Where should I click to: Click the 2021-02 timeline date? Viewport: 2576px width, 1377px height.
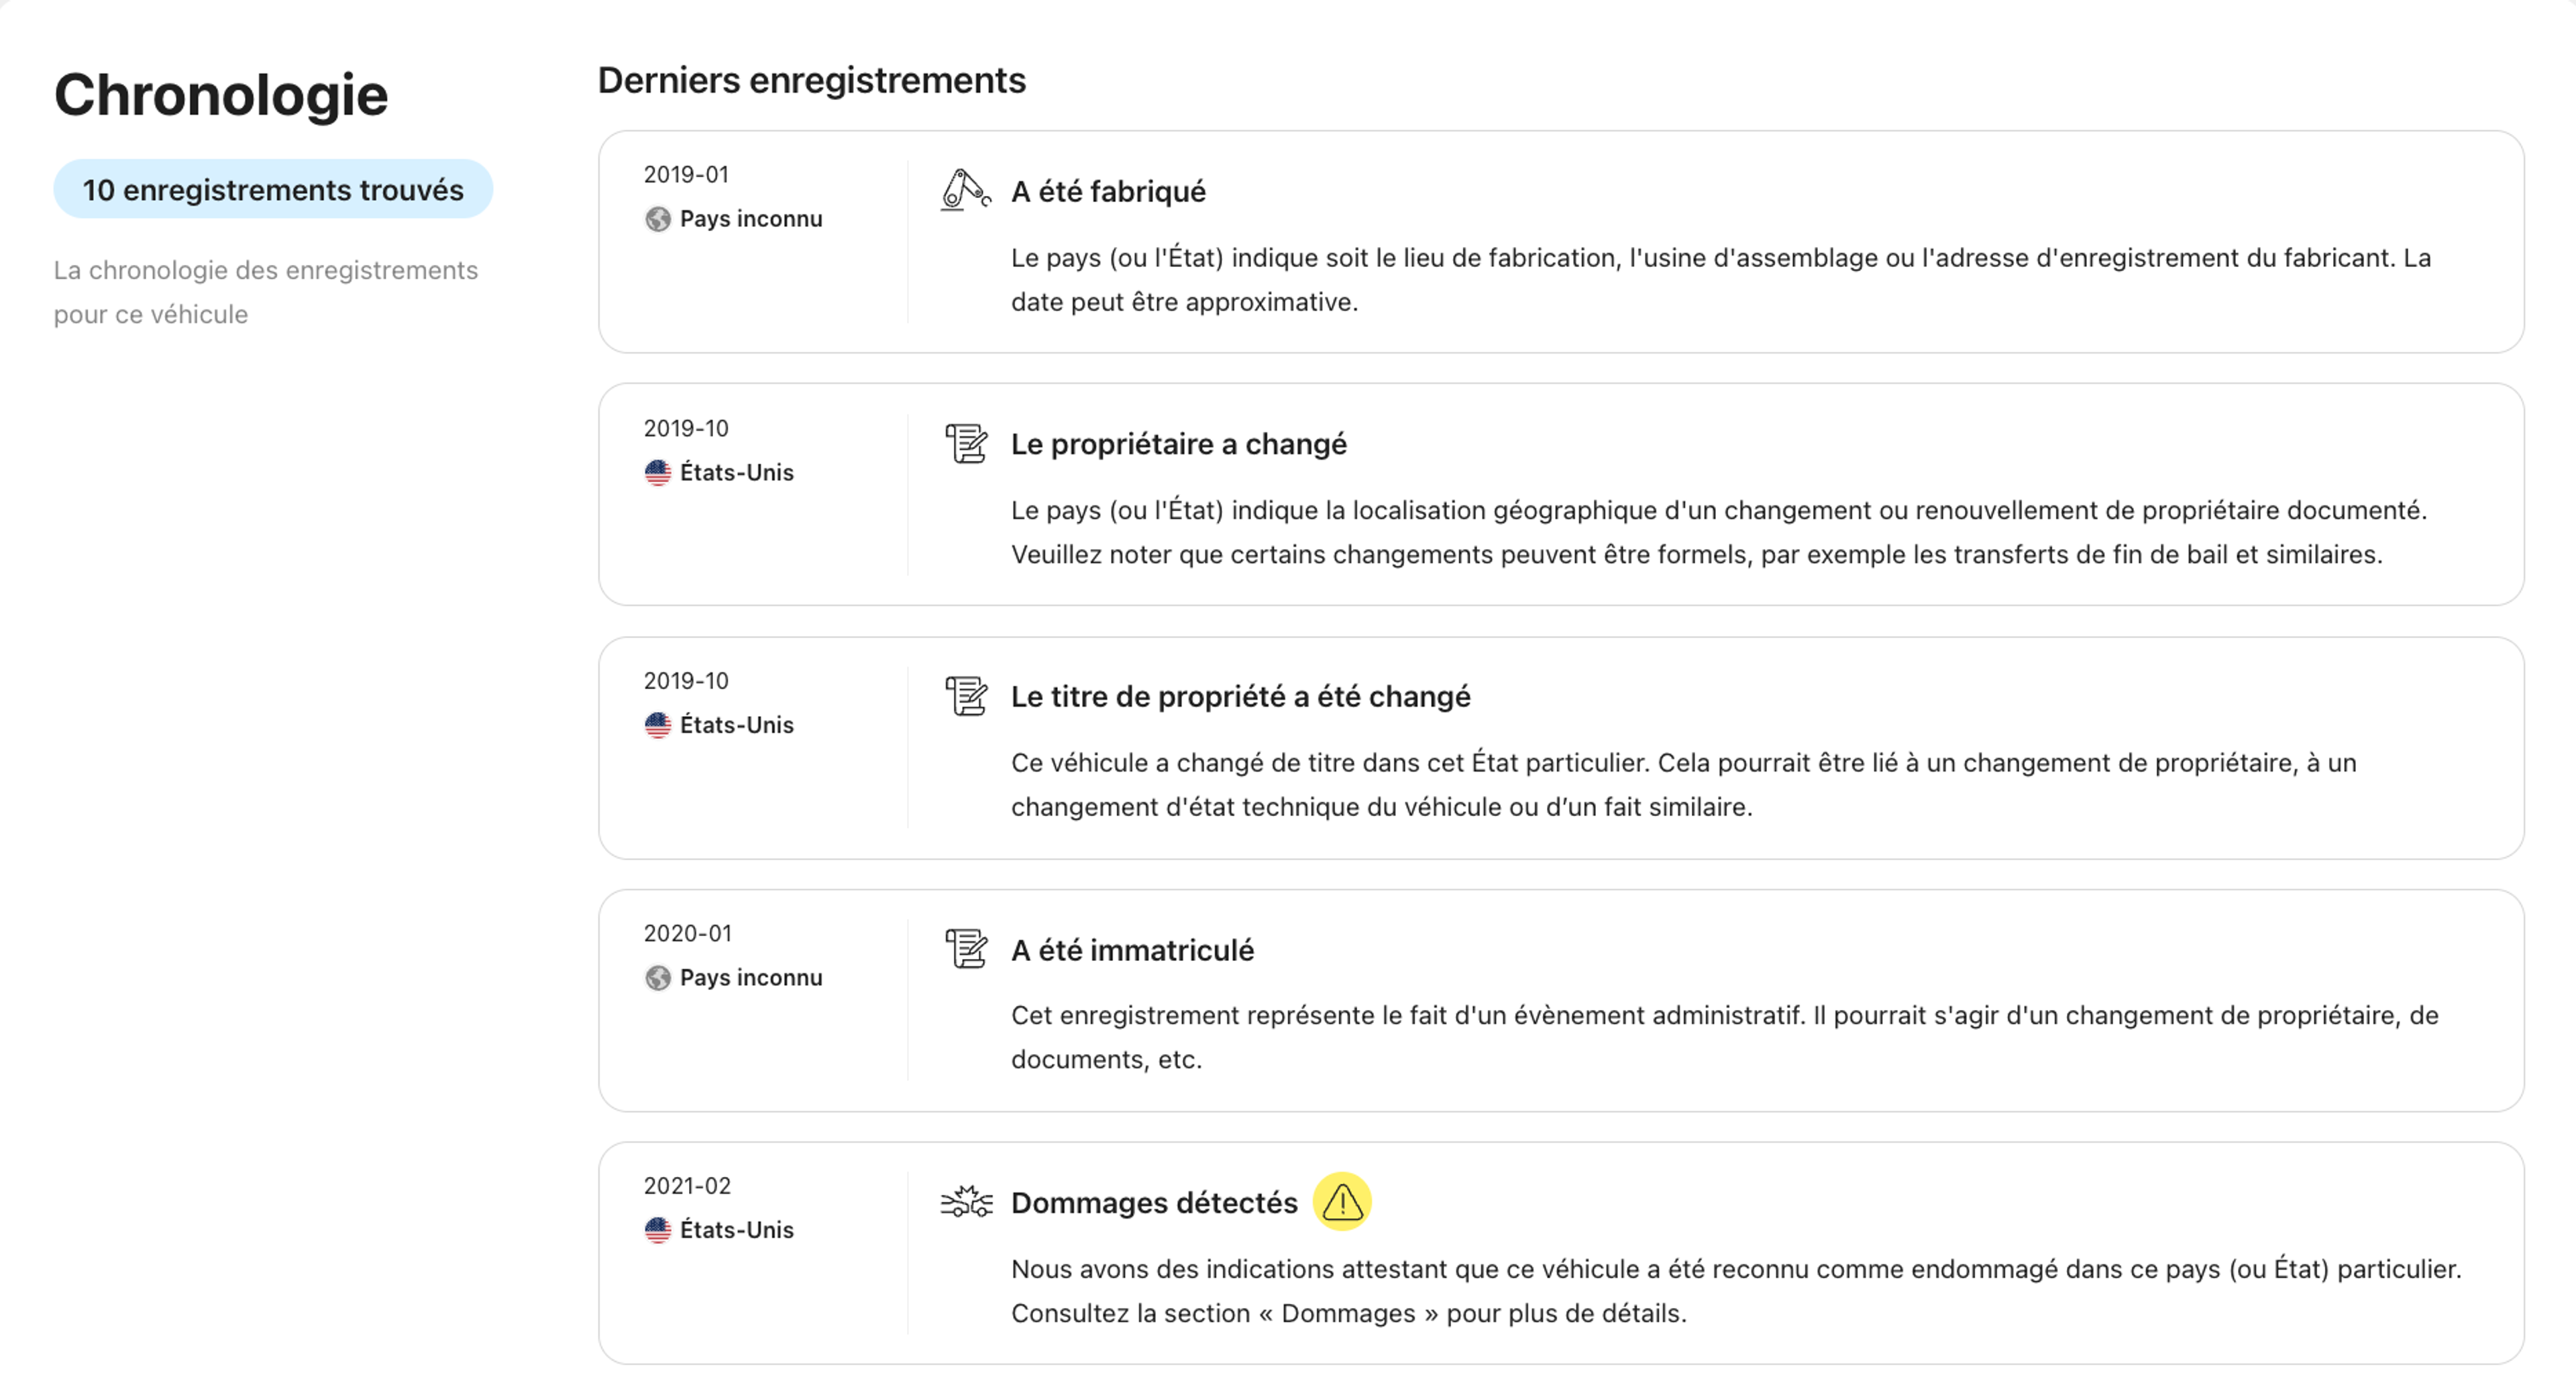(687, 1185)
